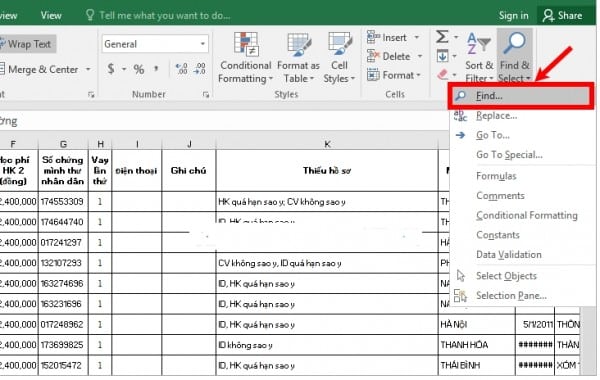This screenshot has height=380, width=600.
Task: Switch to the View ribbon tab
Action: coord(51,16)
